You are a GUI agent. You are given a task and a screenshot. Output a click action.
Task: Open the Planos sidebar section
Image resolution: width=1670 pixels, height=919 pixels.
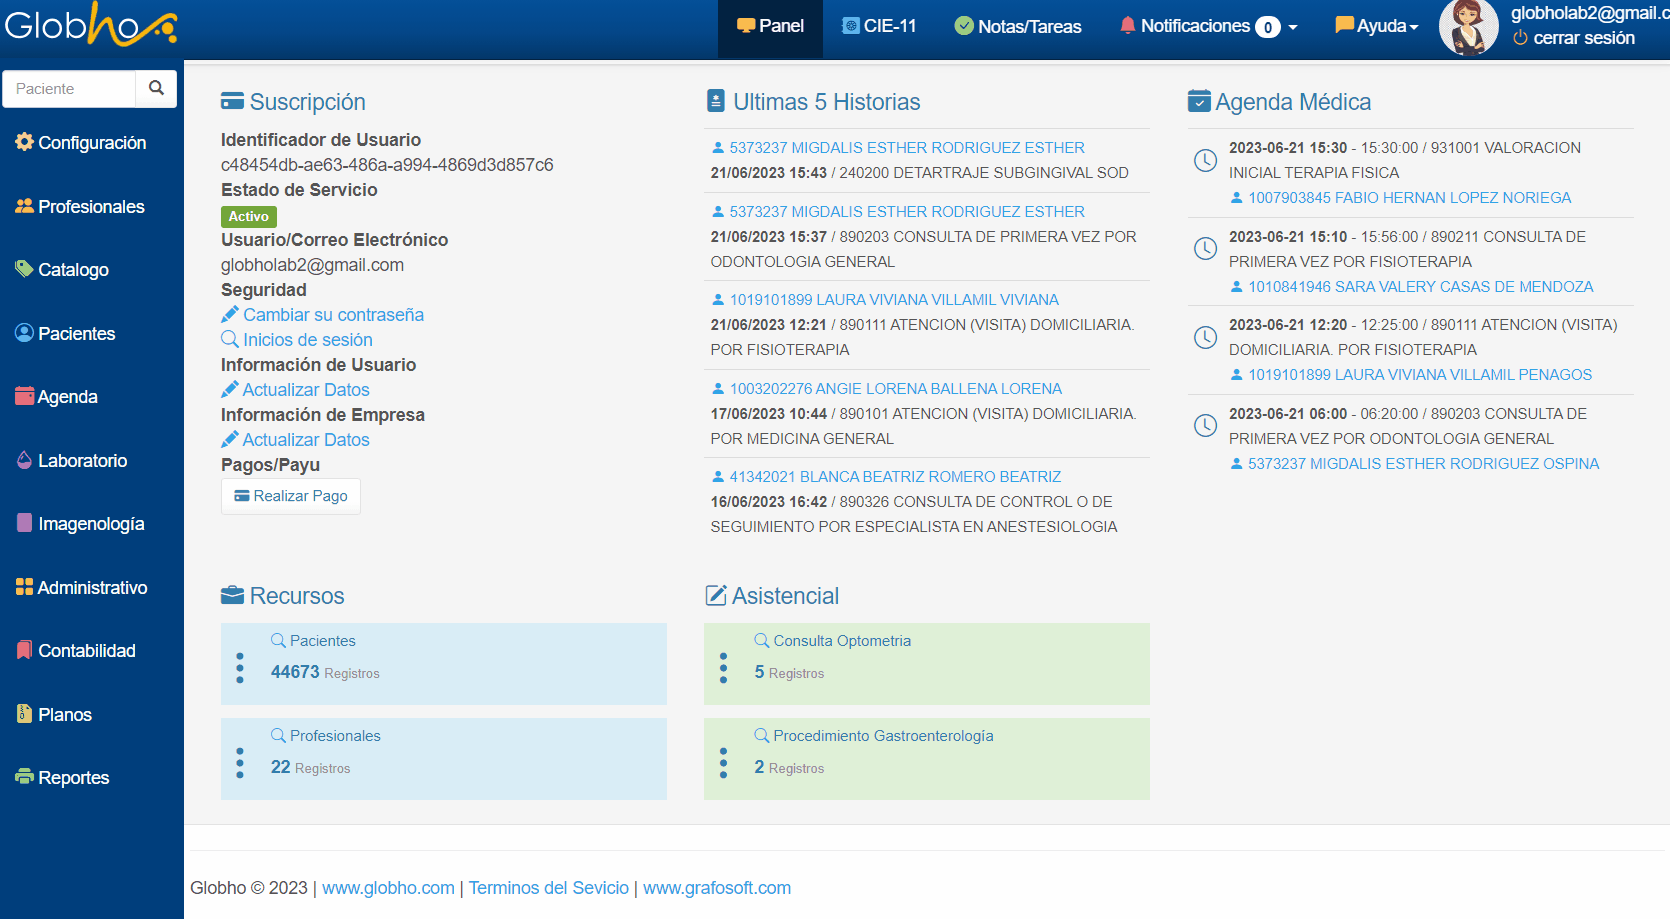(x=55, y=715)
